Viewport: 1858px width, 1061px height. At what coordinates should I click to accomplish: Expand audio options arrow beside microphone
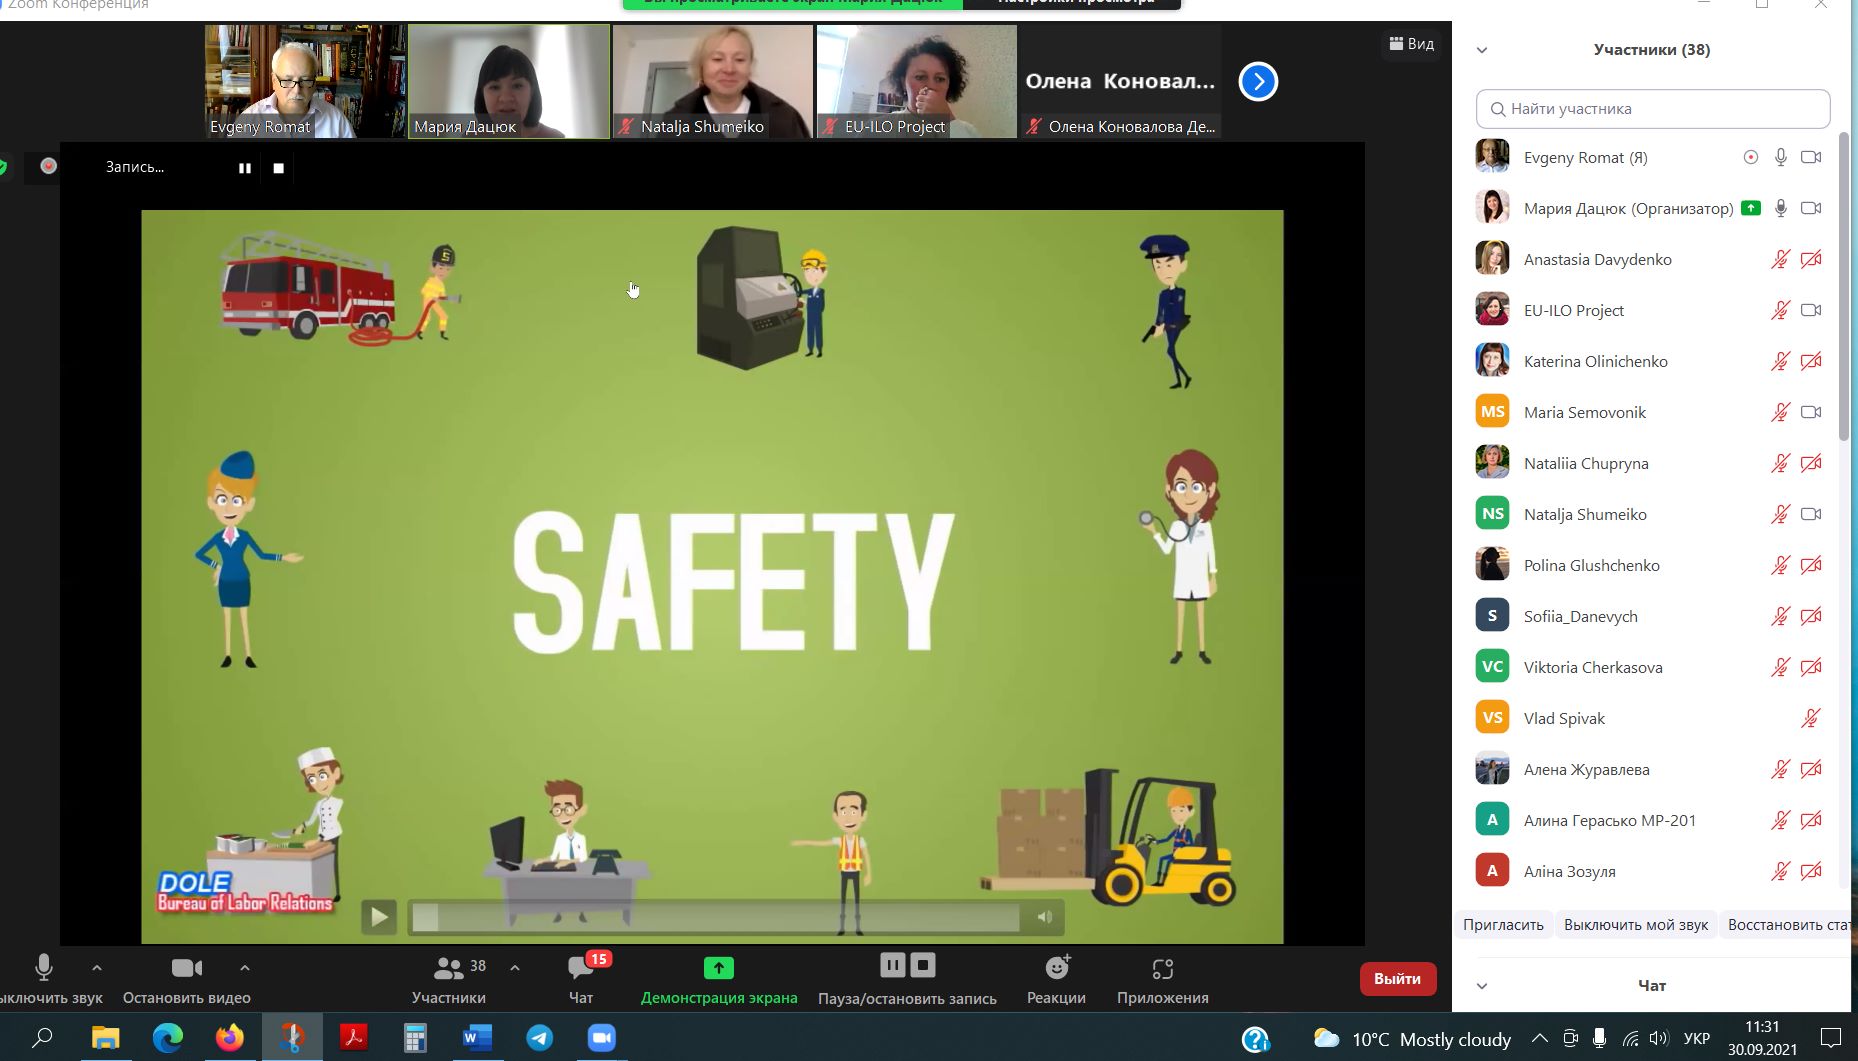(x=97, y=968)
